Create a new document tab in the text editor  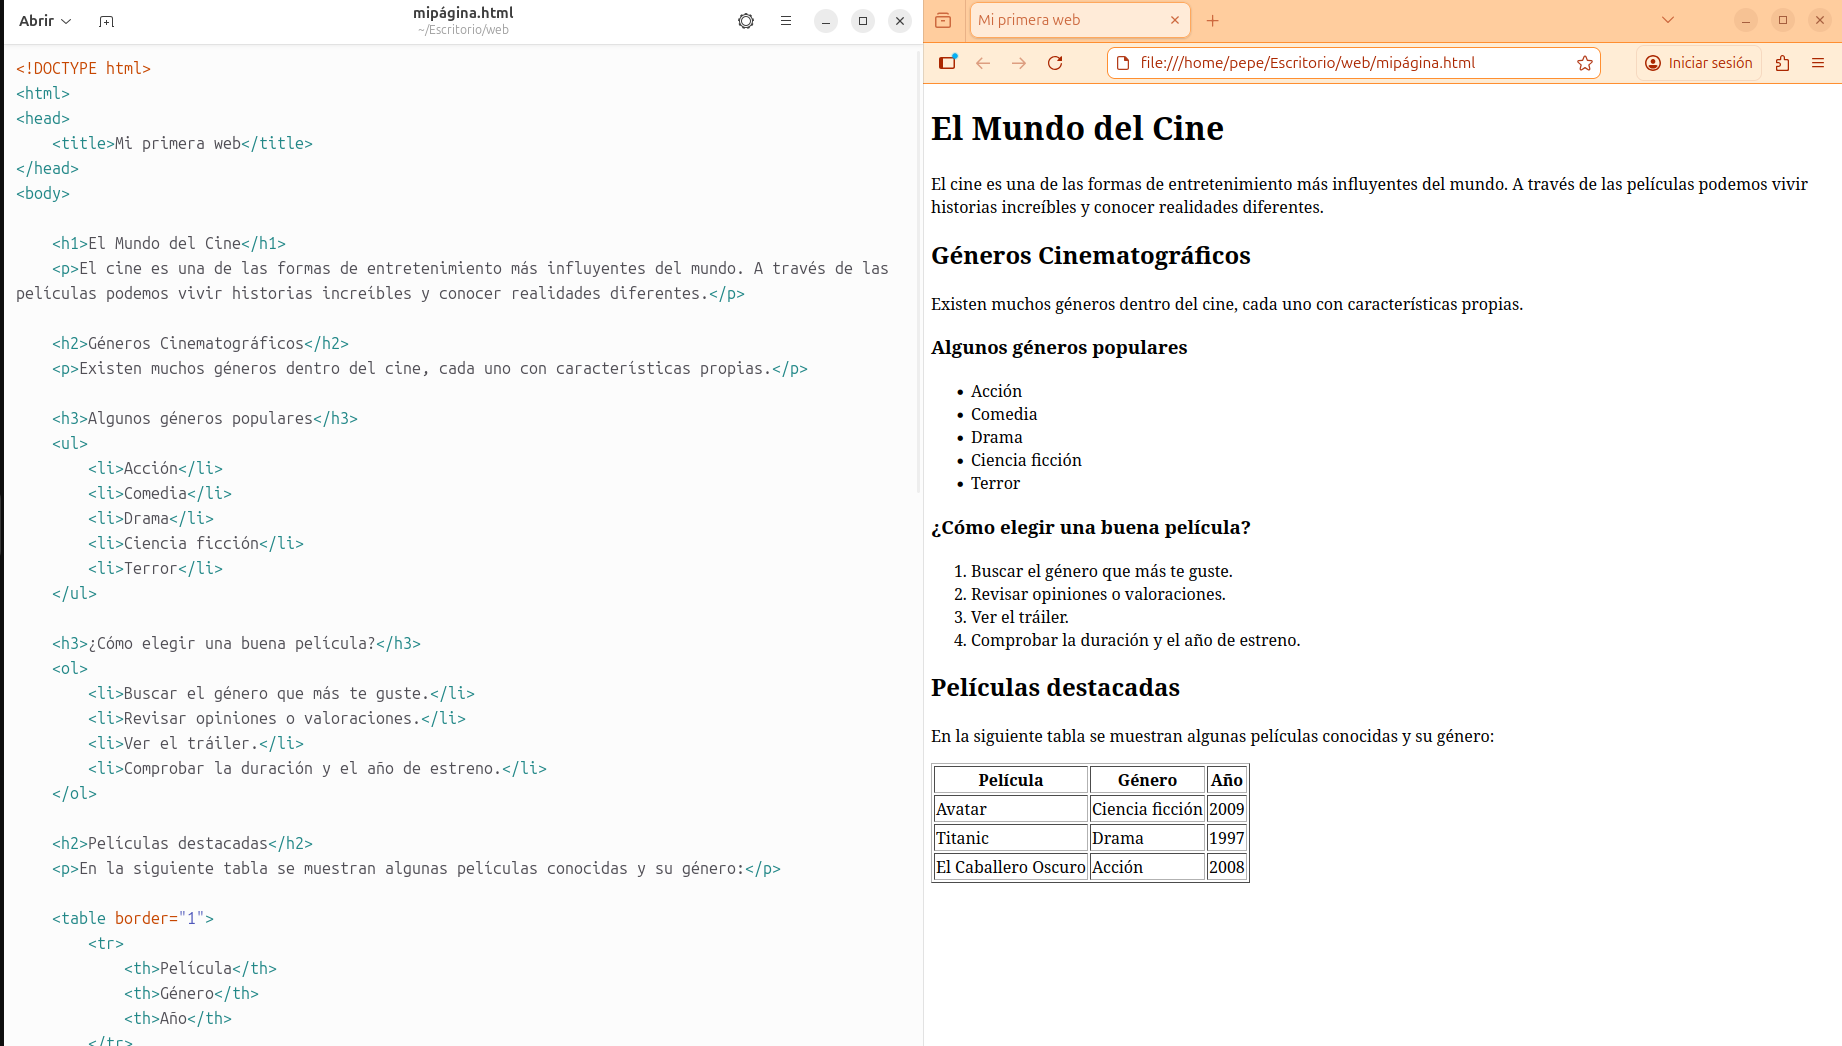[106, 21]
